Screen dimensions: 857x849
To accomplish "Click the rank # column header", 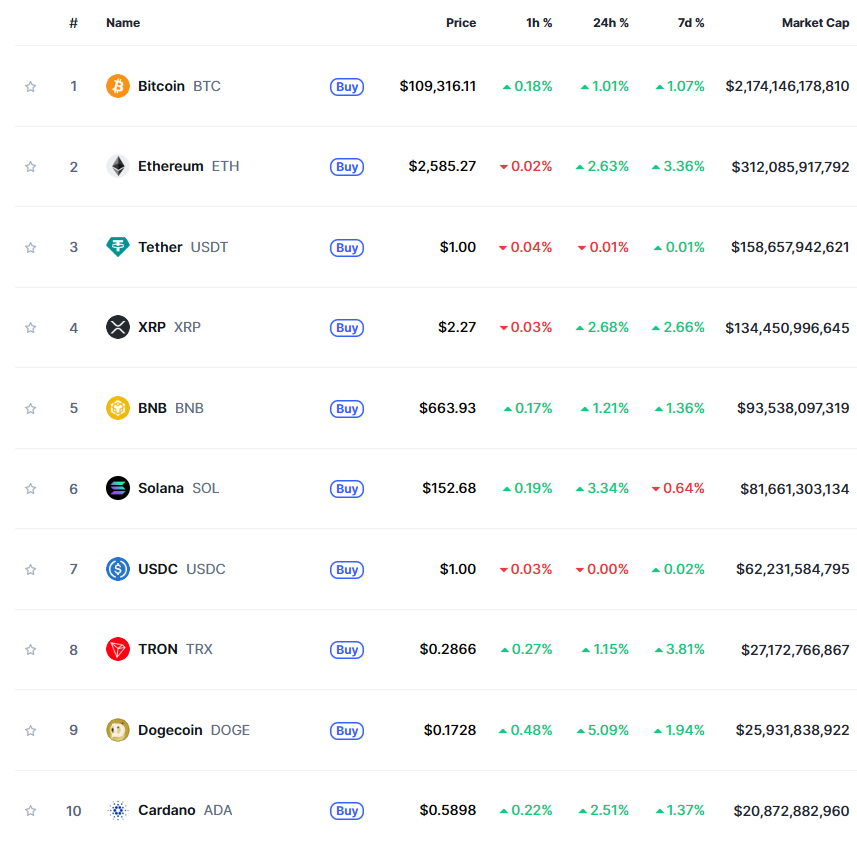I will click(x=73, y=23).
